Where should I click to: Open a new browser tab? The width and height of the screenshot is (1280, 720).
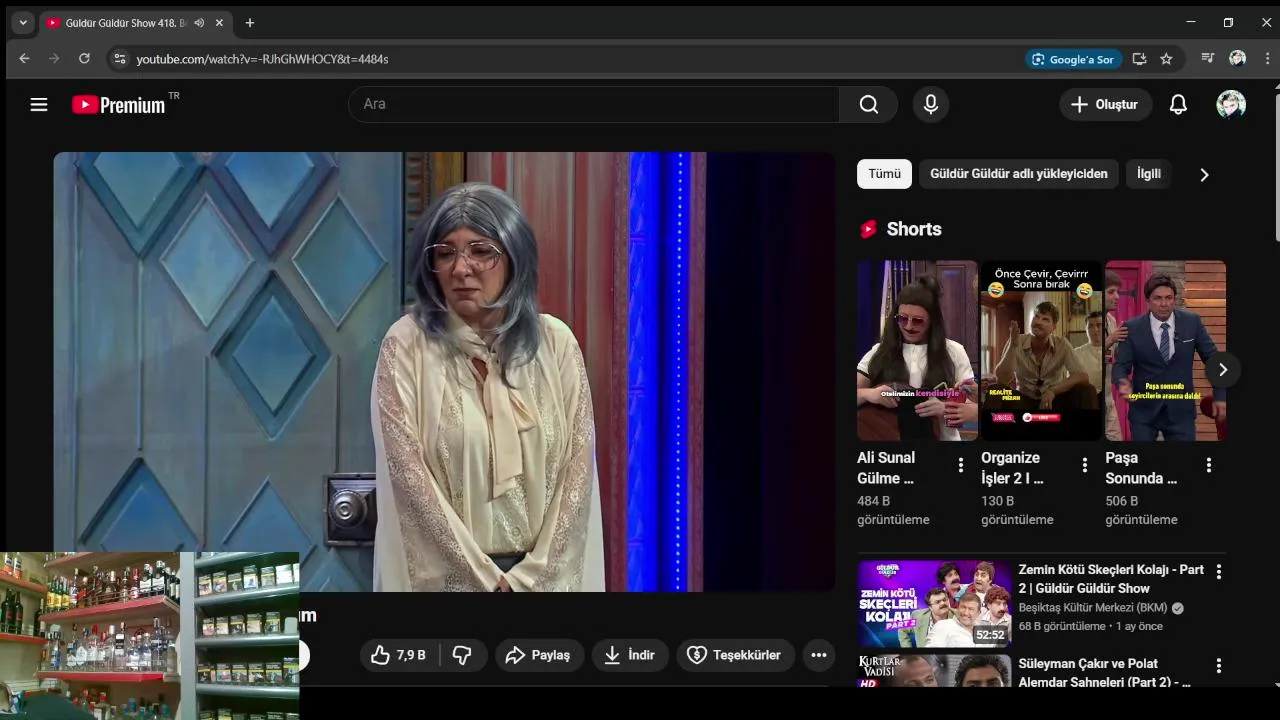tap(250, 23)
